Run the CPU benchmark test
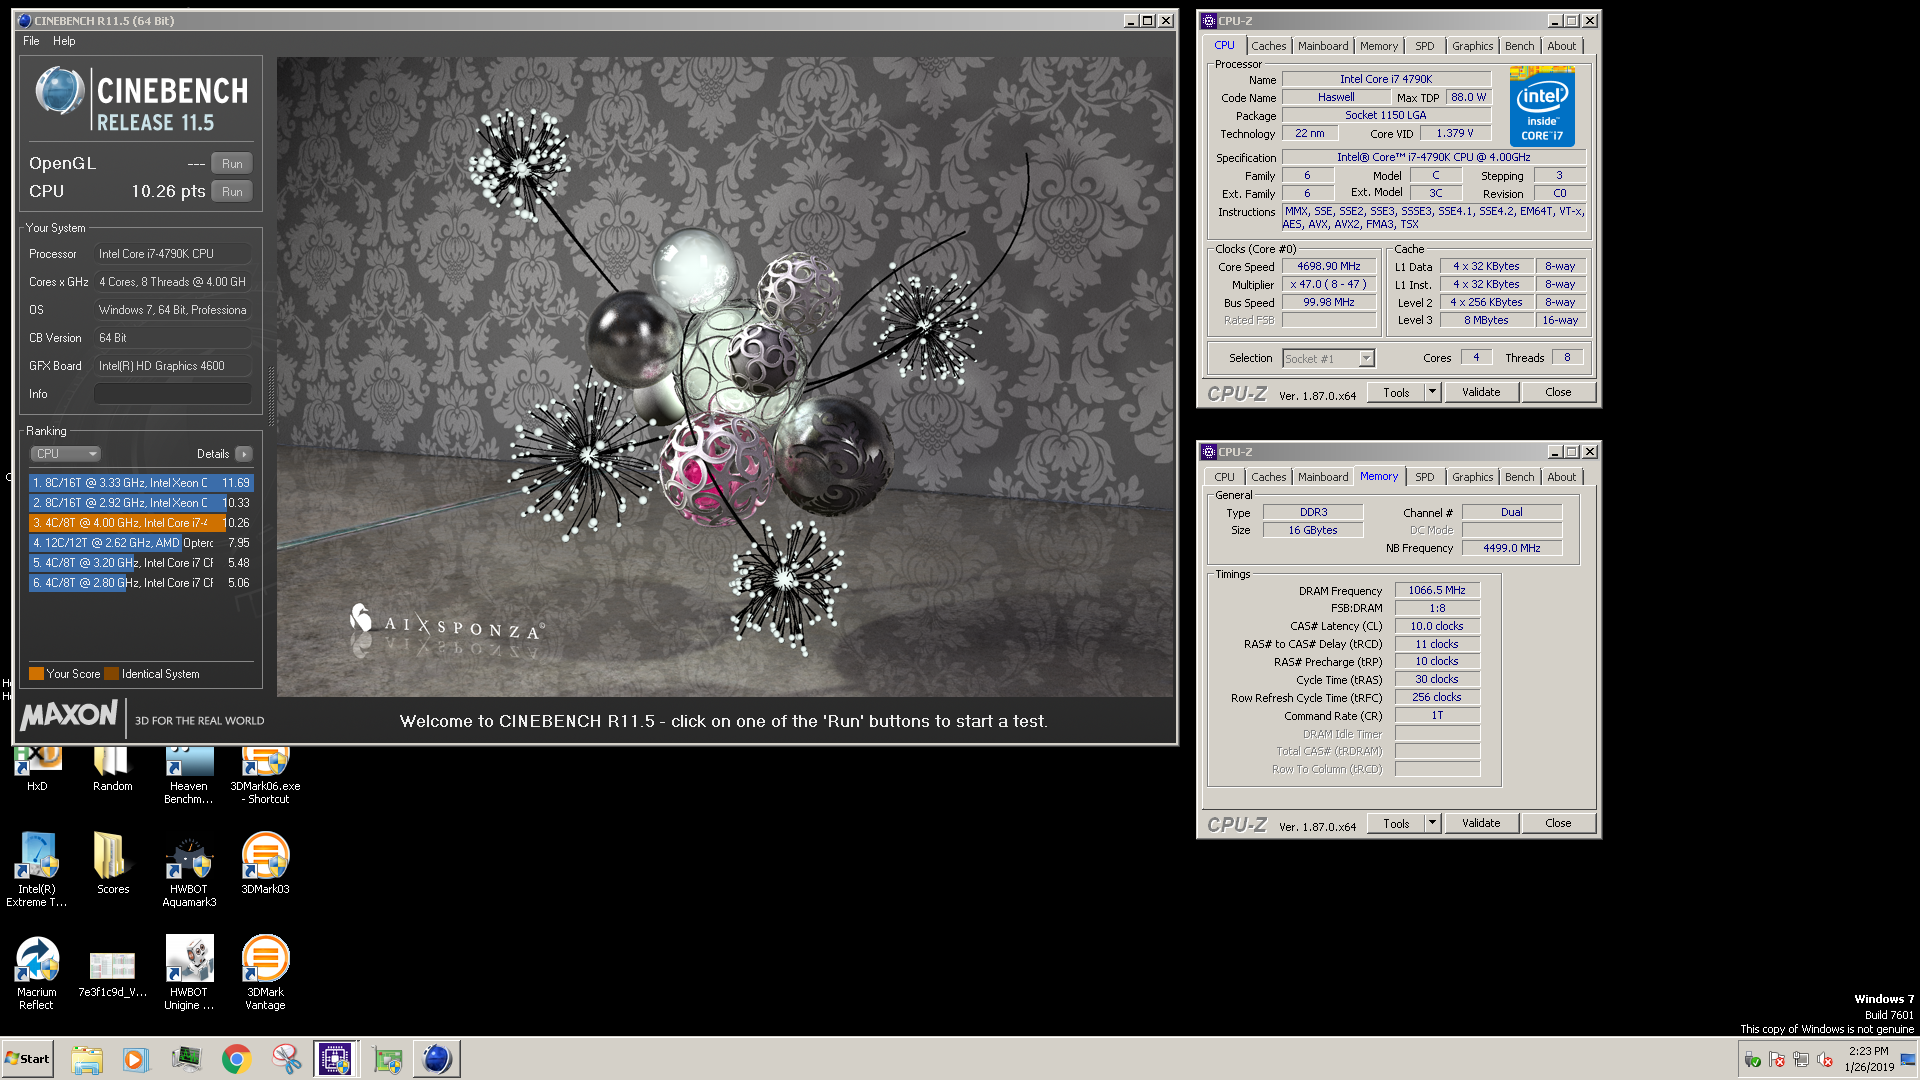The image size is (1920, 1080). tap(232, 192)
